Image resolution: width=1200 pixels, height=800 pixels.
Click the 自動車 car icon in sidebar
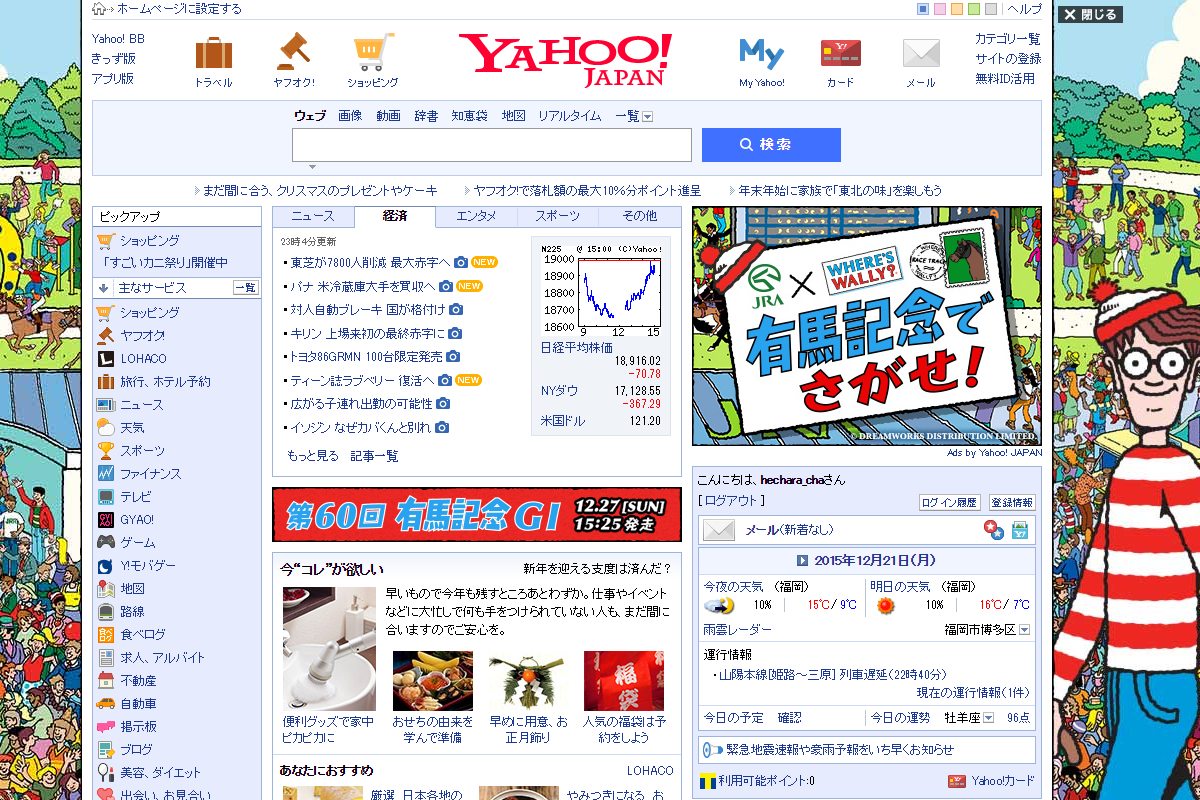[x=106, y=703]
